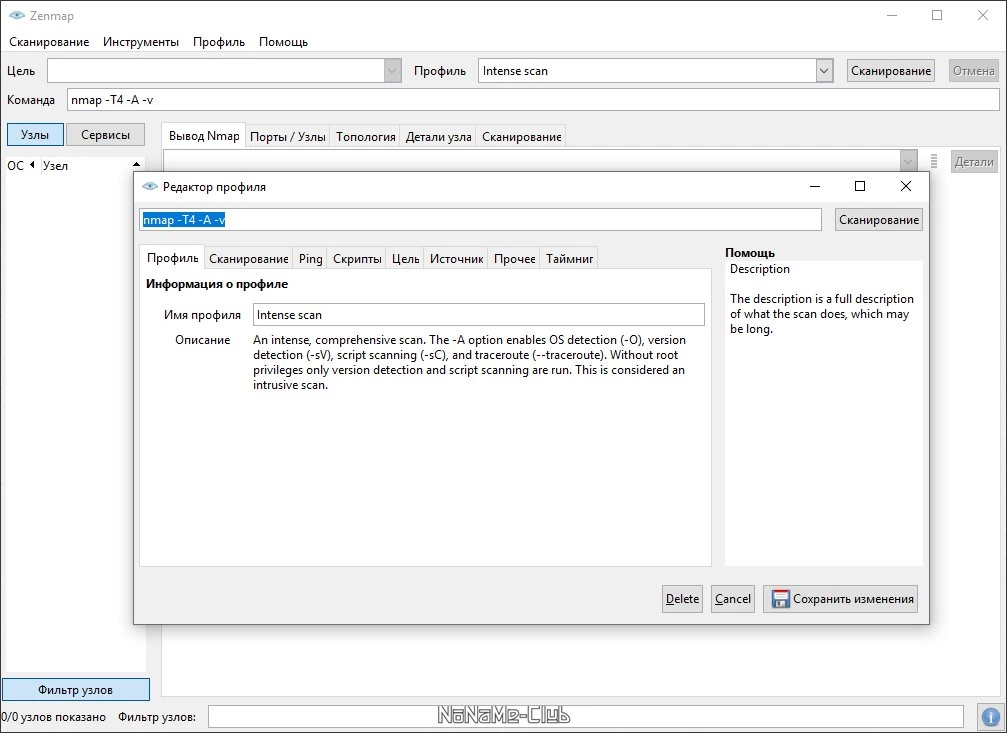Screen dimensions: 1007x733
Task: Expand the Nmap output scan selector dropdown
Action: click(x=908, y=161)
